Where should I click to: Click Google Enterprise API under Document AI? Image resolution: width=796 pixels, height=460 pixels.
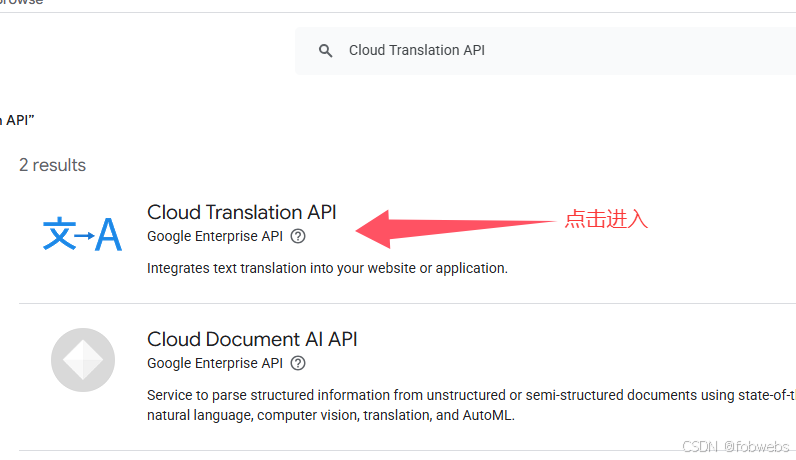click(215, 363)
